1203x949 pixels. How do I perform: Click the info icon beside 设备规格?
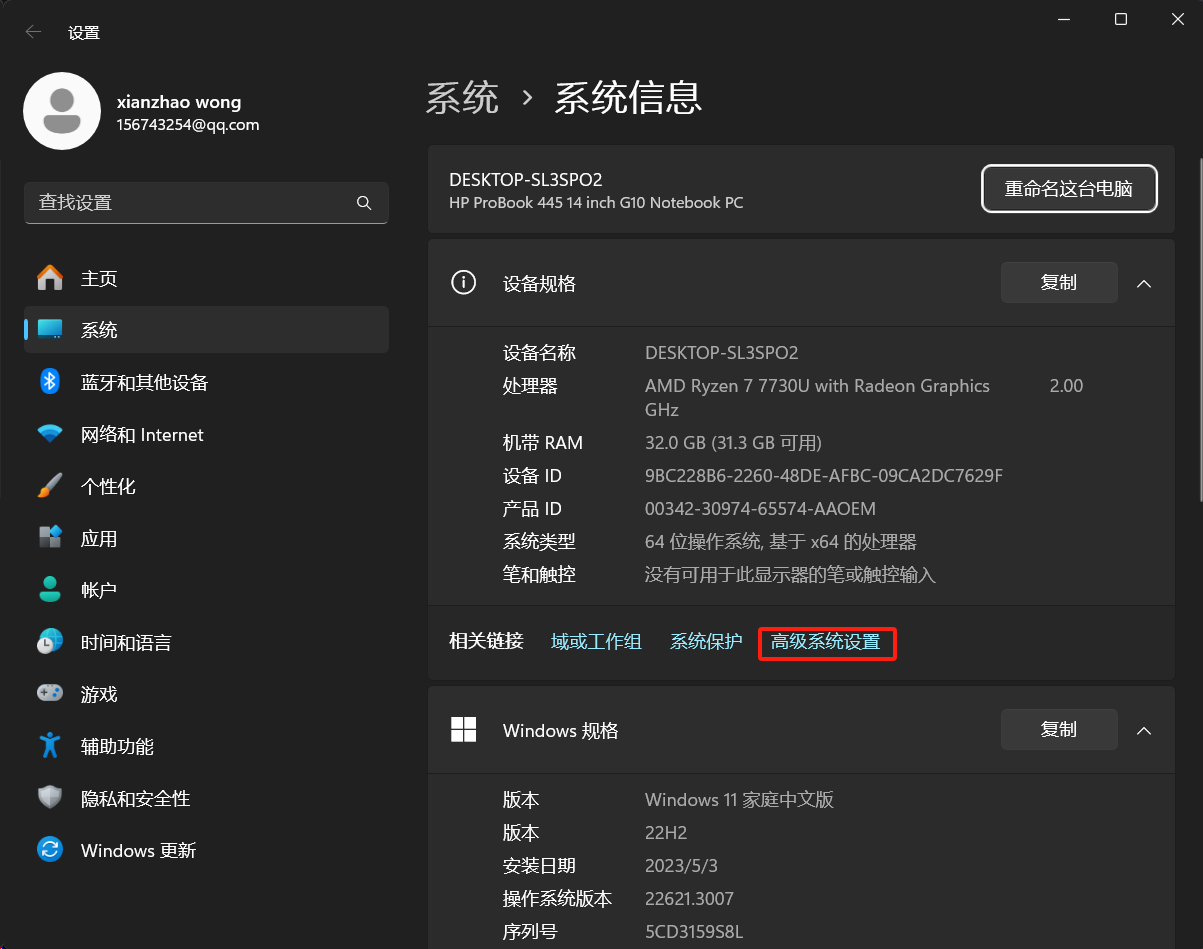pyautogui.click(x=464, y=283)
